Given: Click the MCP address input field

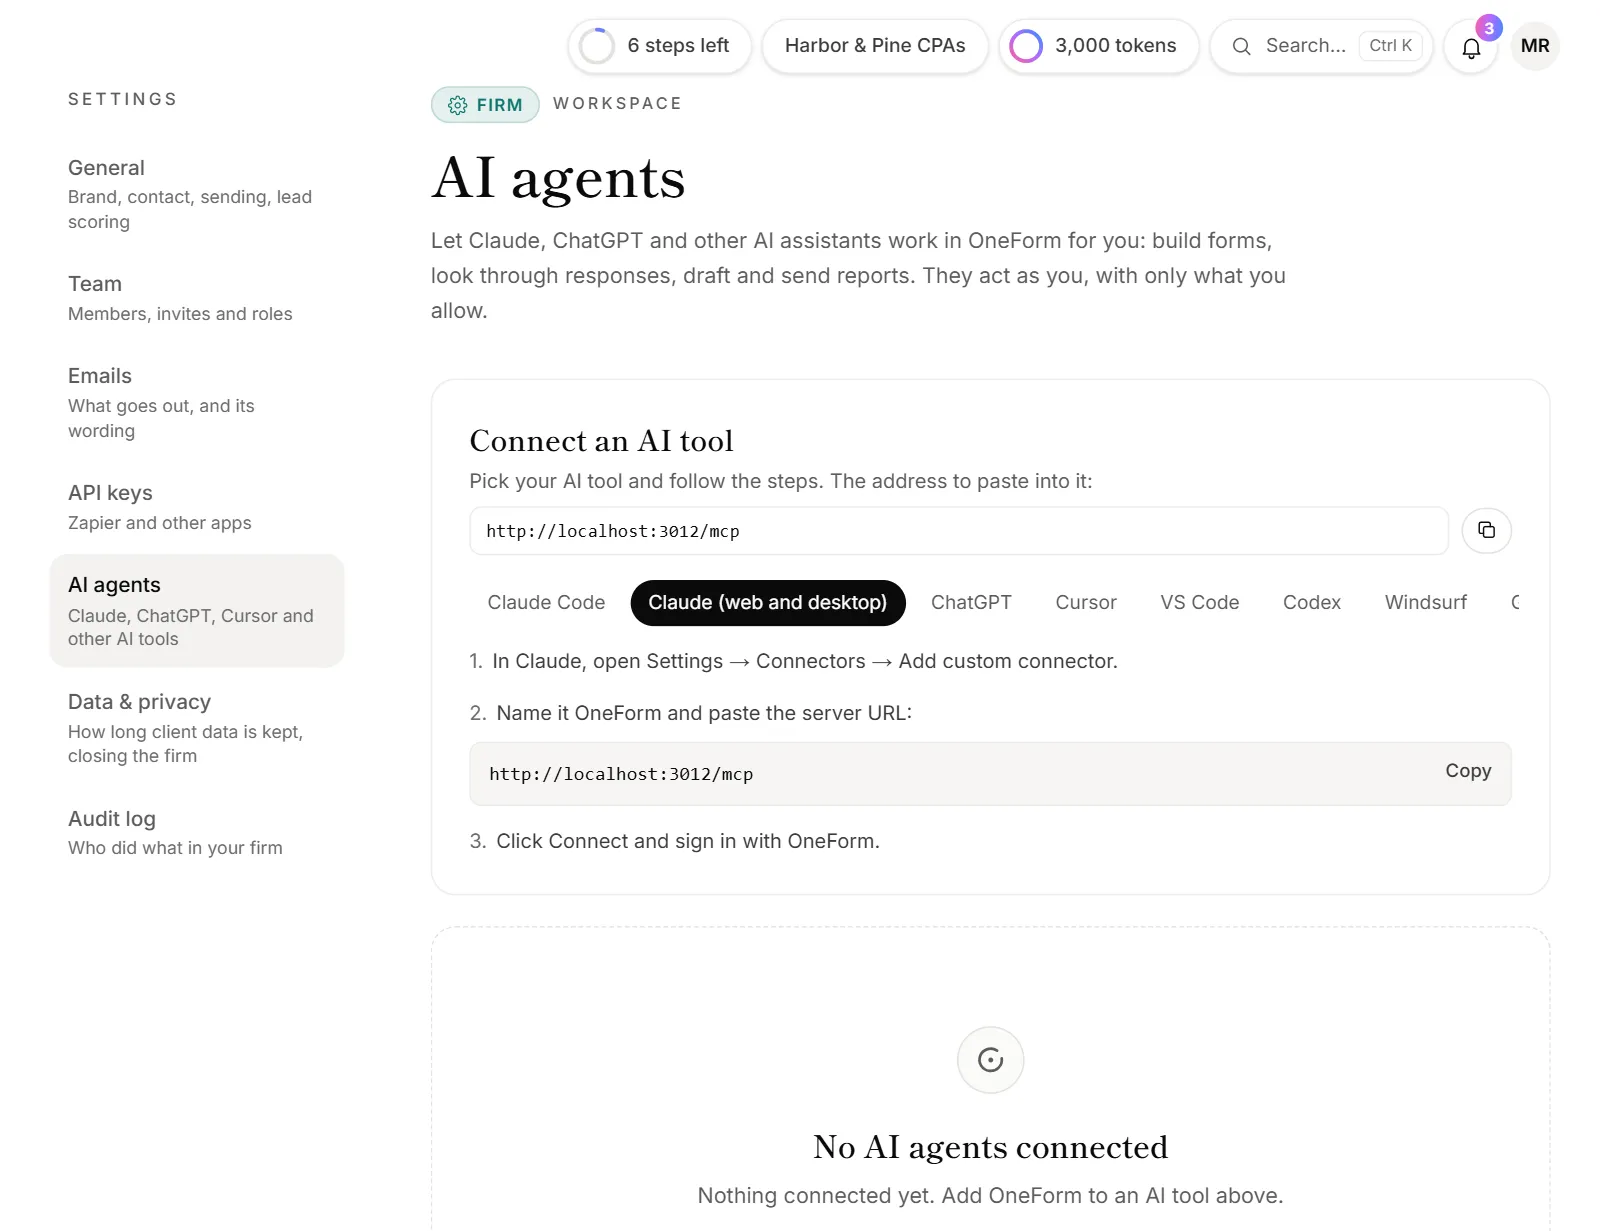Looking at the screenshot, I should pos(958,531).
